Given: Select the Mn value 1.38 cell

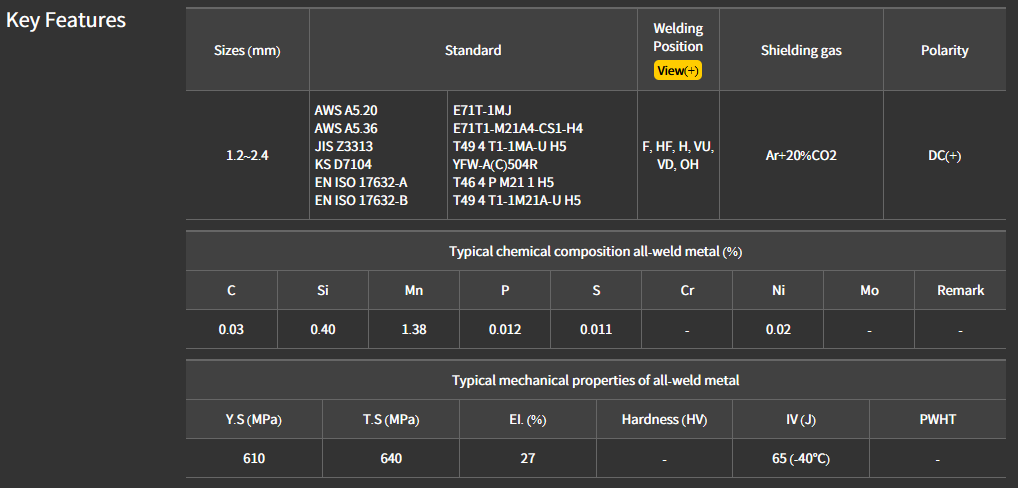Looking at the screenshot, I should (x=414, y=329).
